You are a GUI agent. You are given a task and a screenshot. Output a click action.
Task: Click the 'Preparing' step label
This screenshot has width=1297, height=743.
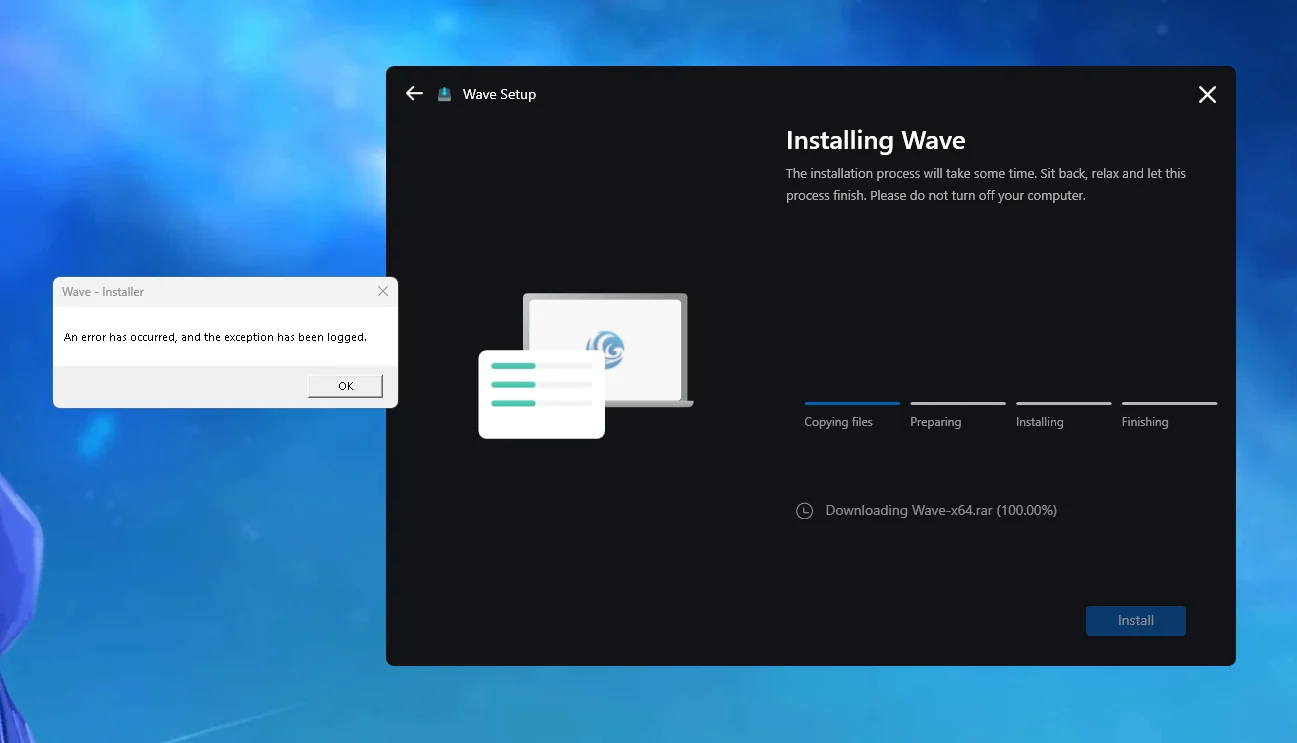coord(935,422)
